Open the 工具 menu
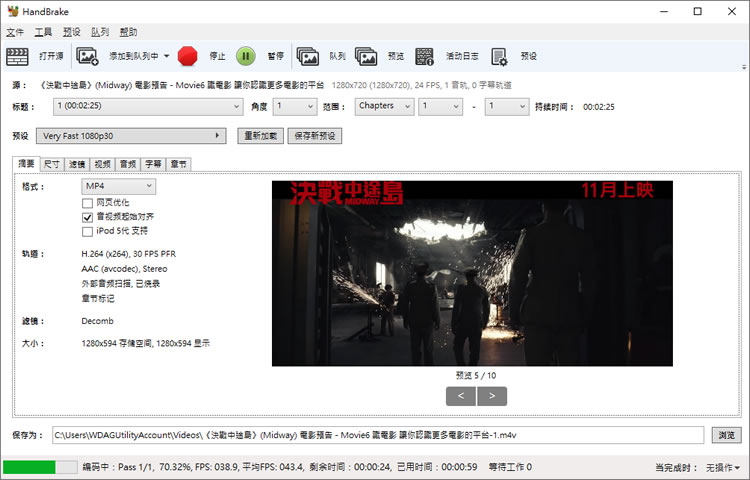Screen dimensions: 750x480 [43, 32]
